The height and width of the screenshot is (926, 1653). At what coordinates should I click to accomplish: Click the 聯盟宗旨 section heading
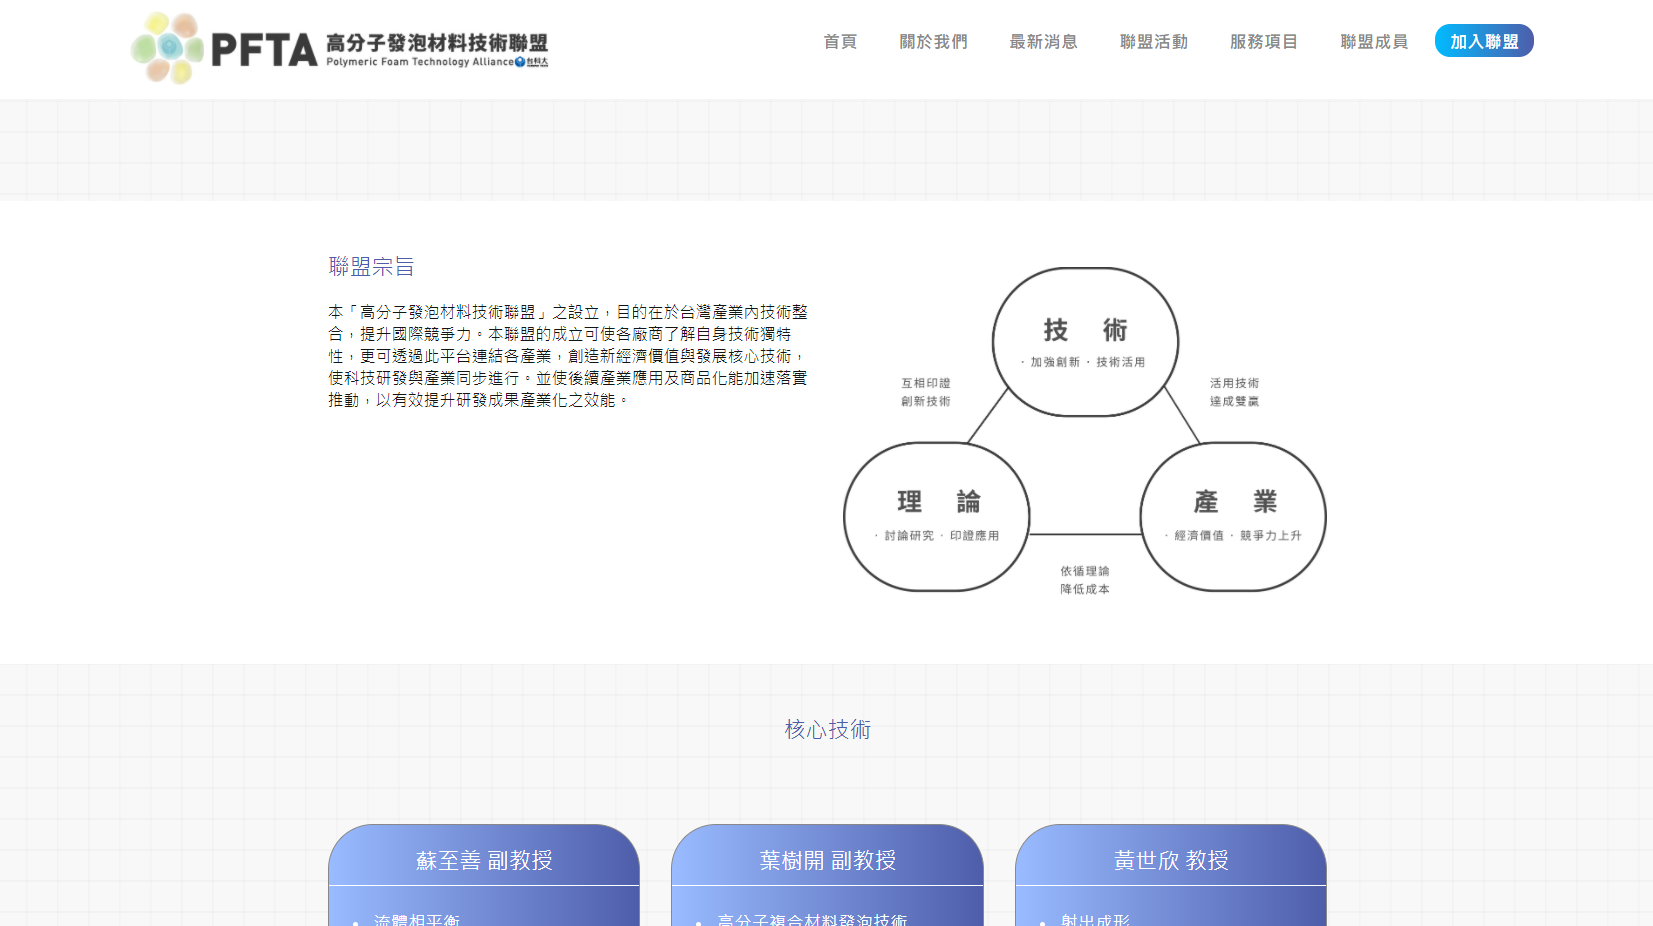click(371, 267)
